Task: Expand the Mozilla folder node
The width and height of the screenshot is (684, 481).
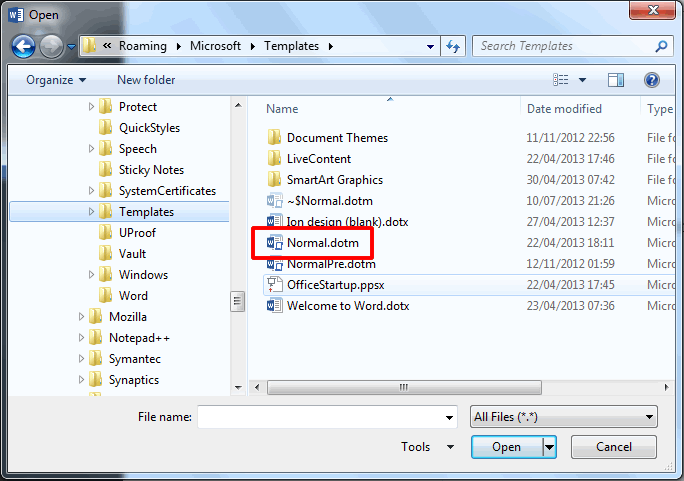Action: (81, 317)
